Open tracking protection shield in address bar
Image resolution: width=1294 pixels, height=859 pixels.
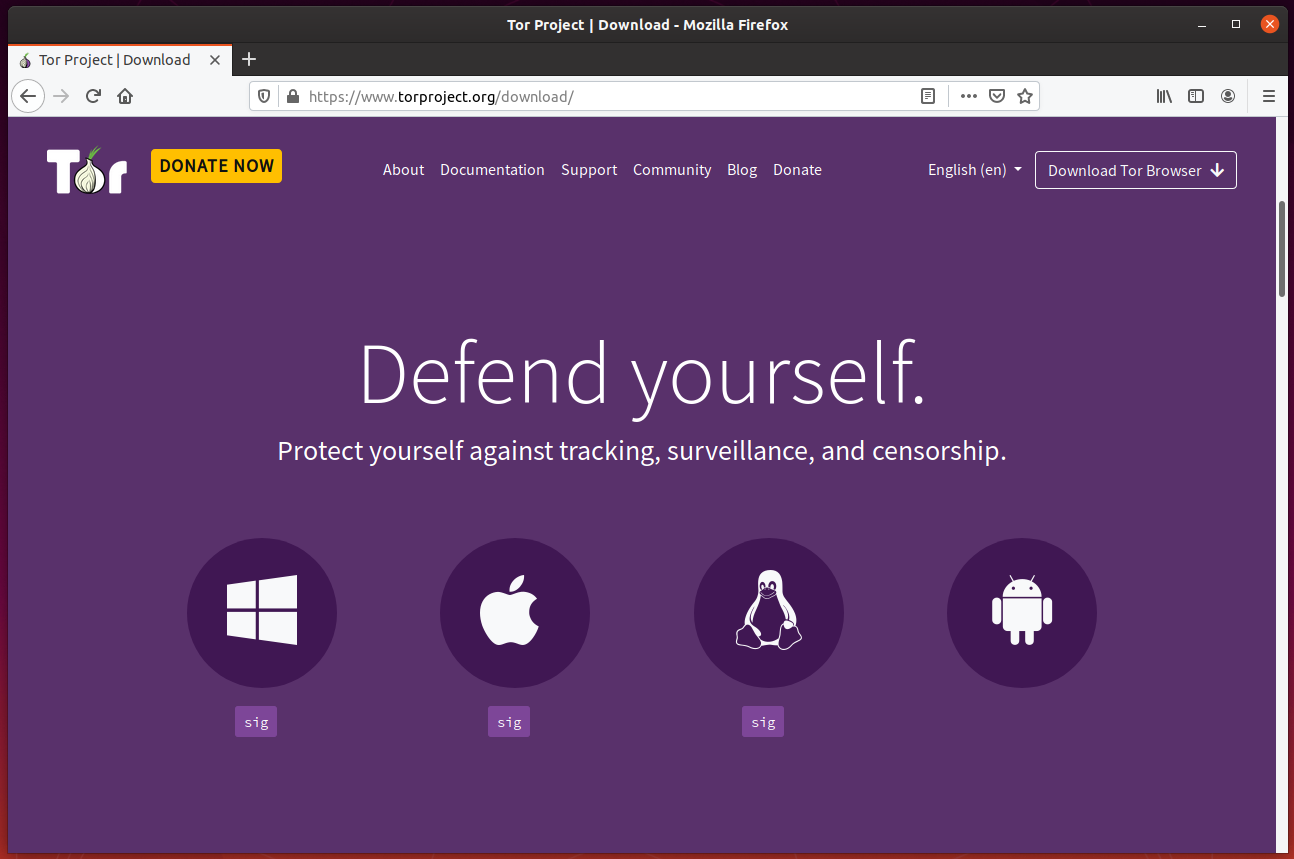[x=264, y=96]
